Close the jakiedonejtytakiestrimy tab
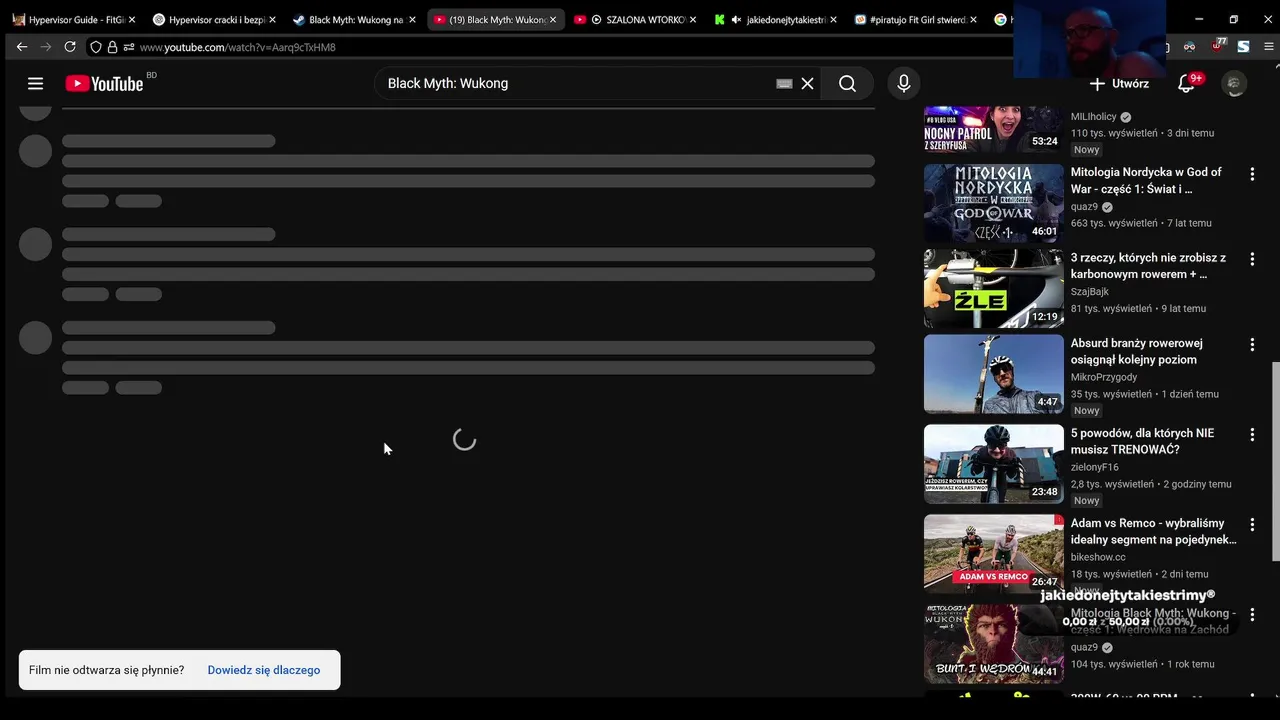This screenshot has height=720, width=1280. pyautogui.click(x=833, y=19)
